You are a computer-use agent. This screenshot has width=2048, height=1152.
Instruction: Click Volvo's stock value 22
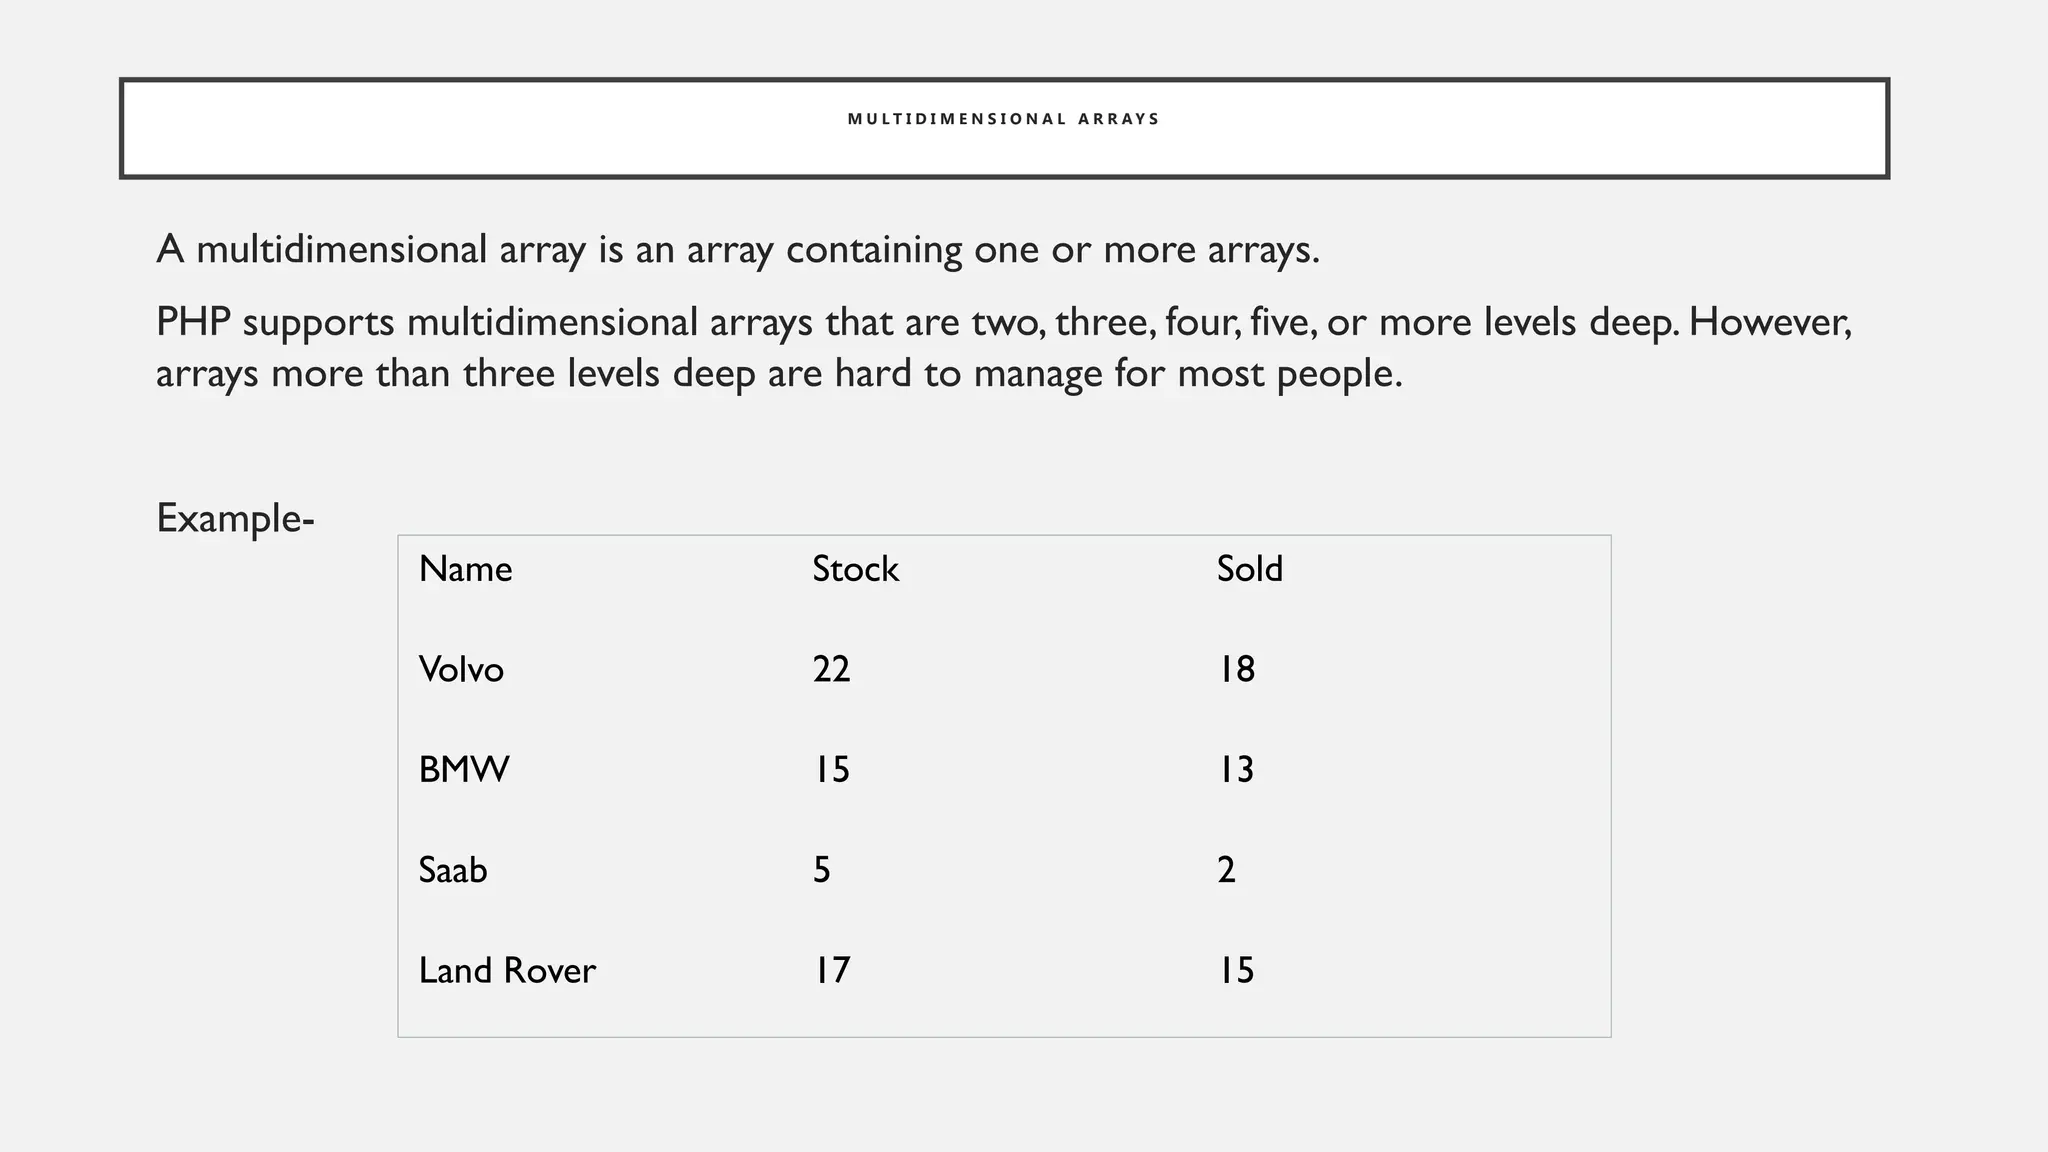831,669
